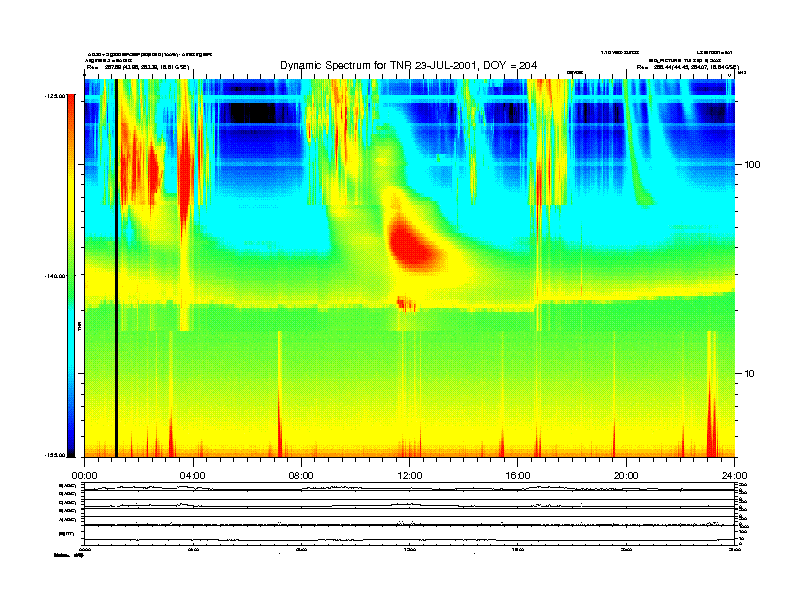Click the -155.00 label below the color scale

[x=55, y=455]
